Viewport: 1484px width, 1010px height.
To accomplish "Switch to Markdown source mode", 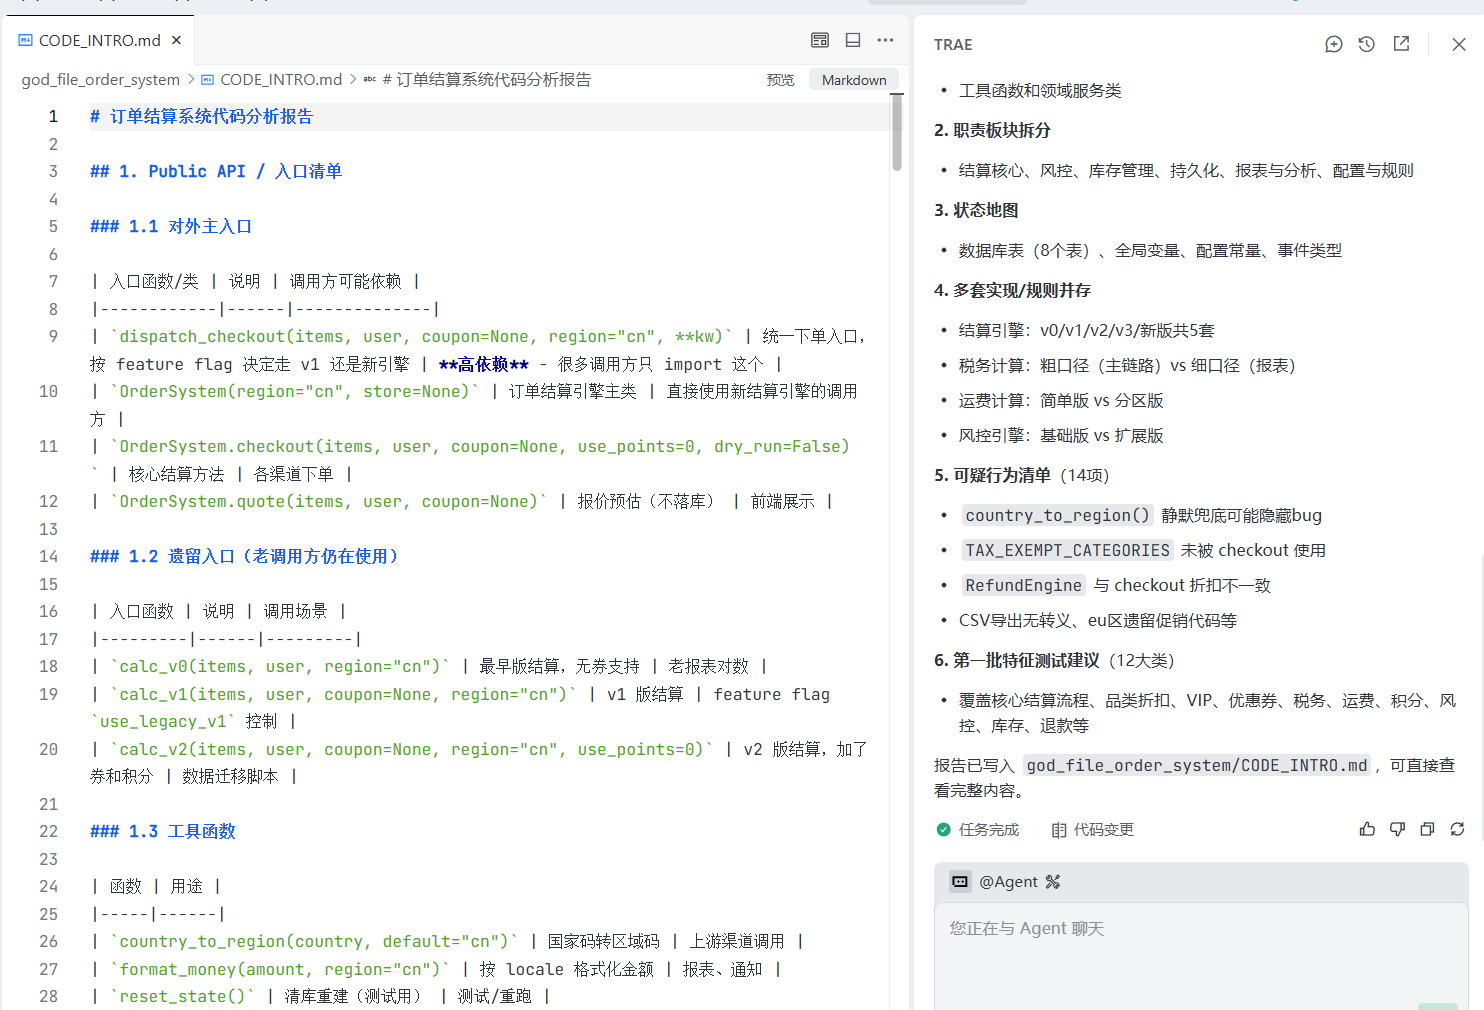I will (854, 80).
